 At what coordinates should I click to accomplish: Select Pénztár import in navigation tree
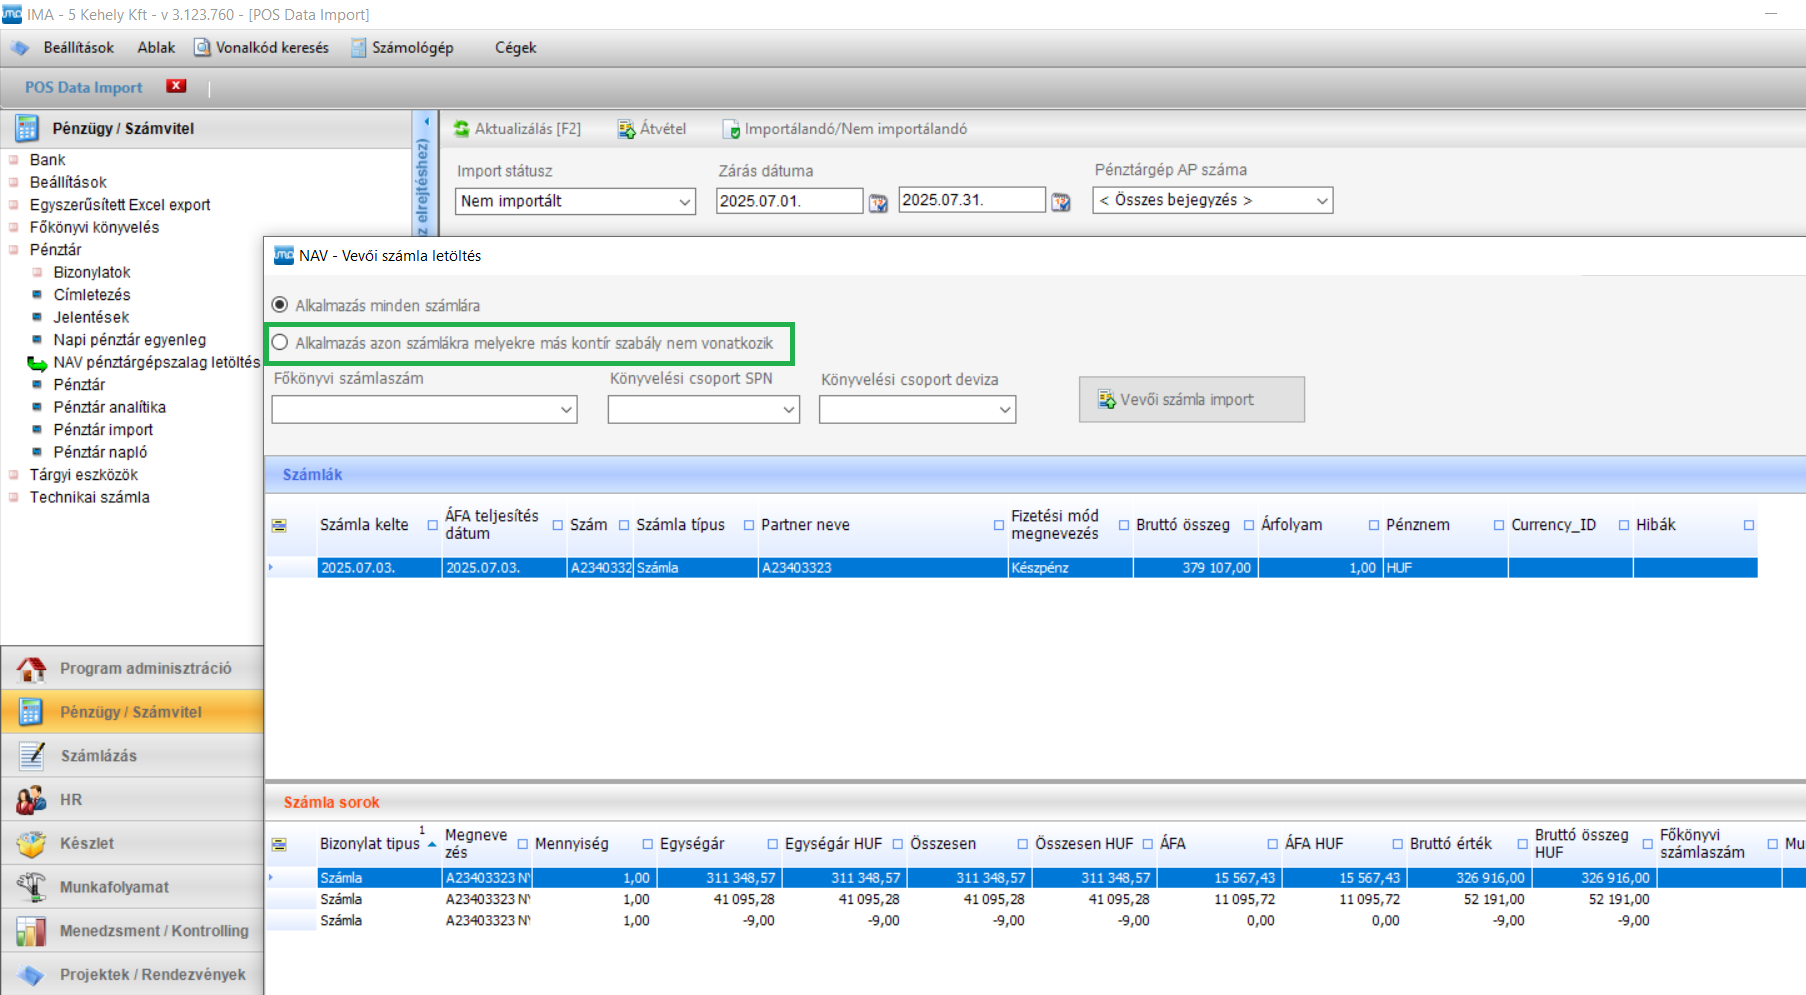(x=103, y=430)
